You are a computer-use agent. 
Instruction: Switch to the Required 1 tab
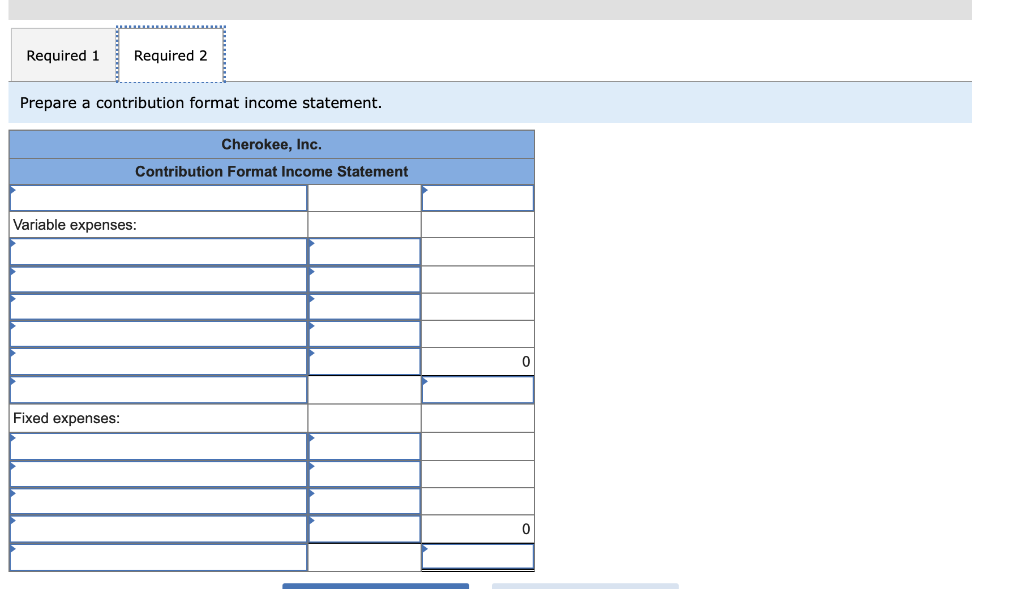click(x=61, y=55)
